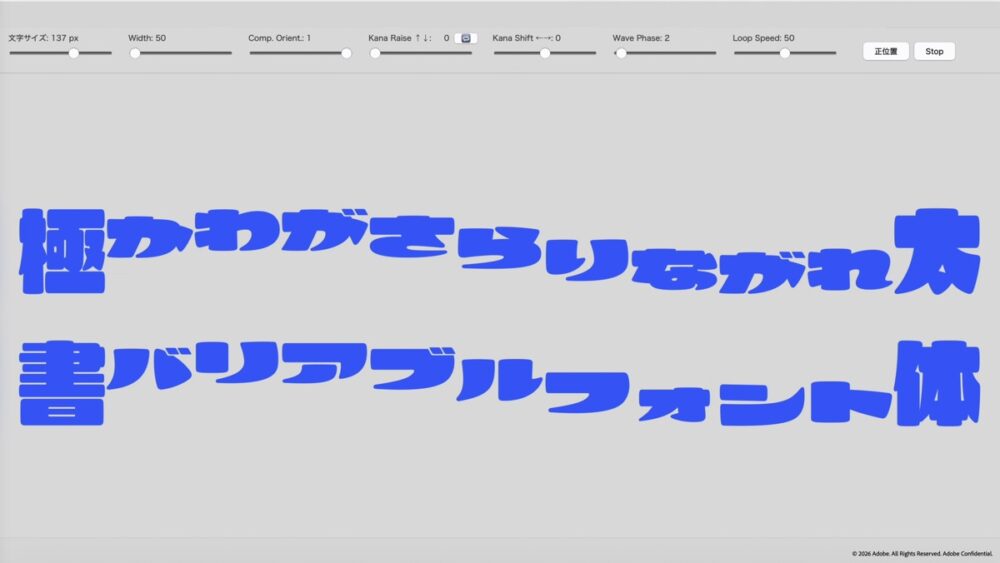Viewport: 1000px width, 563px height.
Task: Click the Comp. Orient. slider handle
Action: coord(346,53)
